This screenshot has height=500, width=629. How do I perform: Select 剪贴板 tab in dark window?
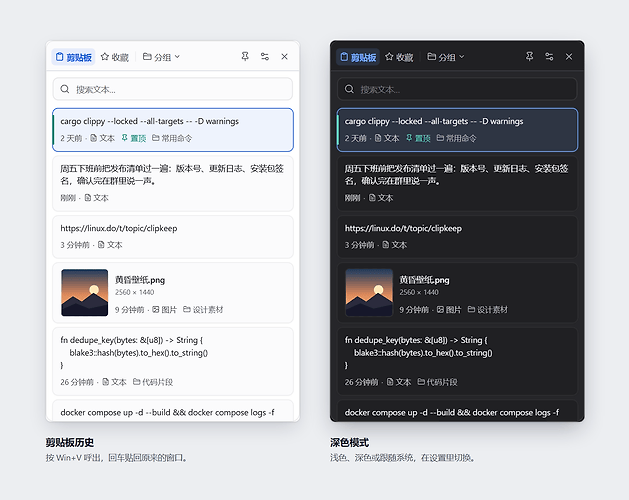(x=358, y=57)
